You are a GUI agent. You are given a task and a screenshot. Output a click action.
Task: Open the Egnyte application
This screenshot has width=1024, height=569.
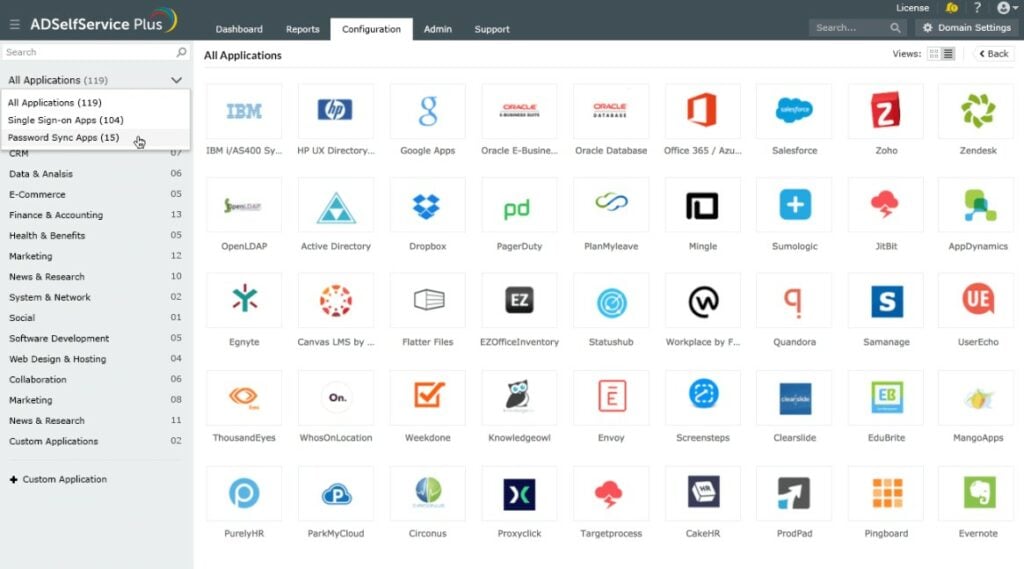pos(244,301)
